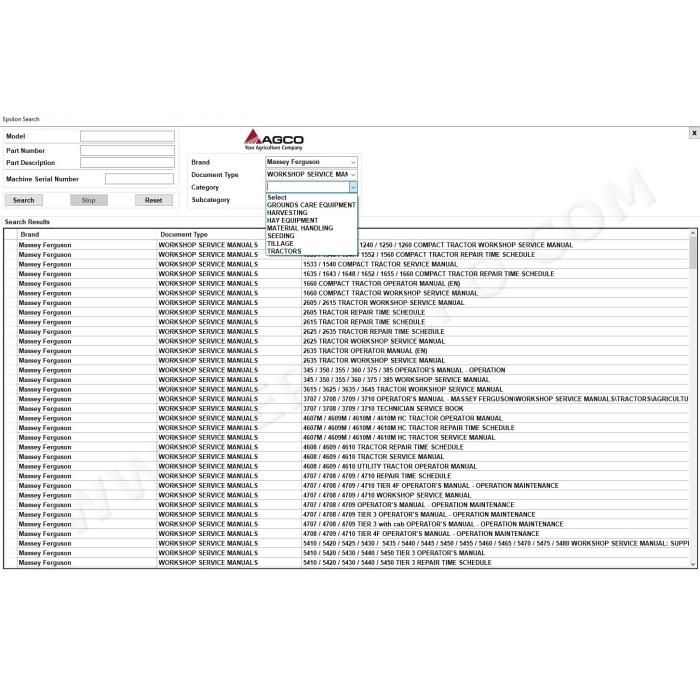This screenshot has width=700, height=700.
Task: Collapse the Category dropdown arrow
Action: click(353, 187)
